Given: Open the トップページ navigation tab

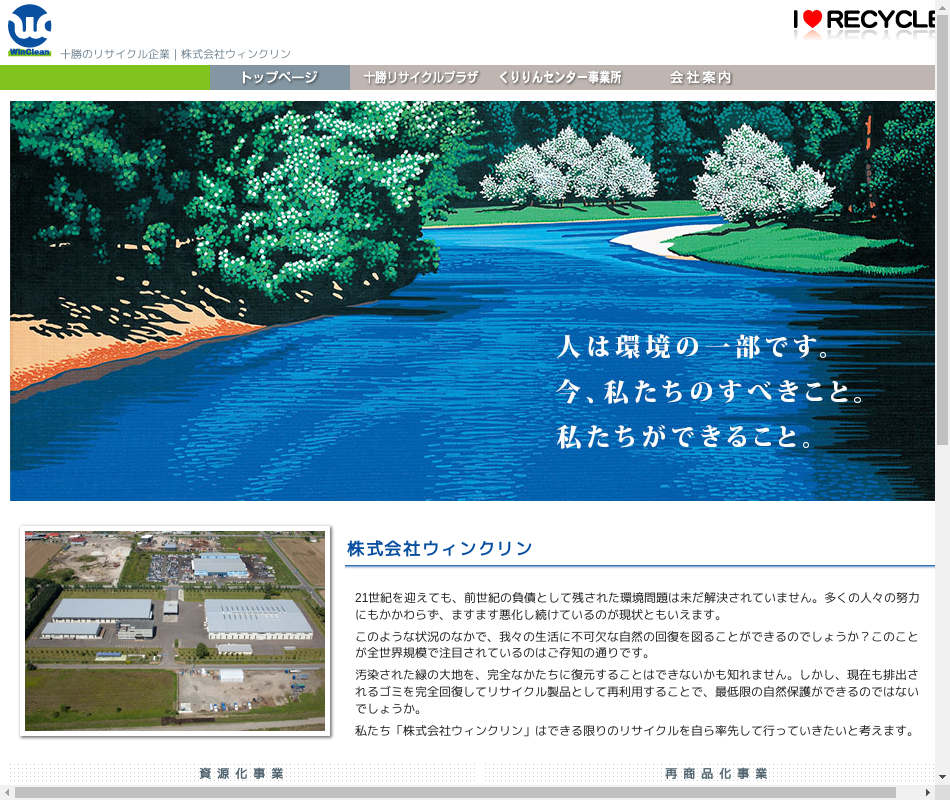Looking at the screenshot, I should point(279,78).
